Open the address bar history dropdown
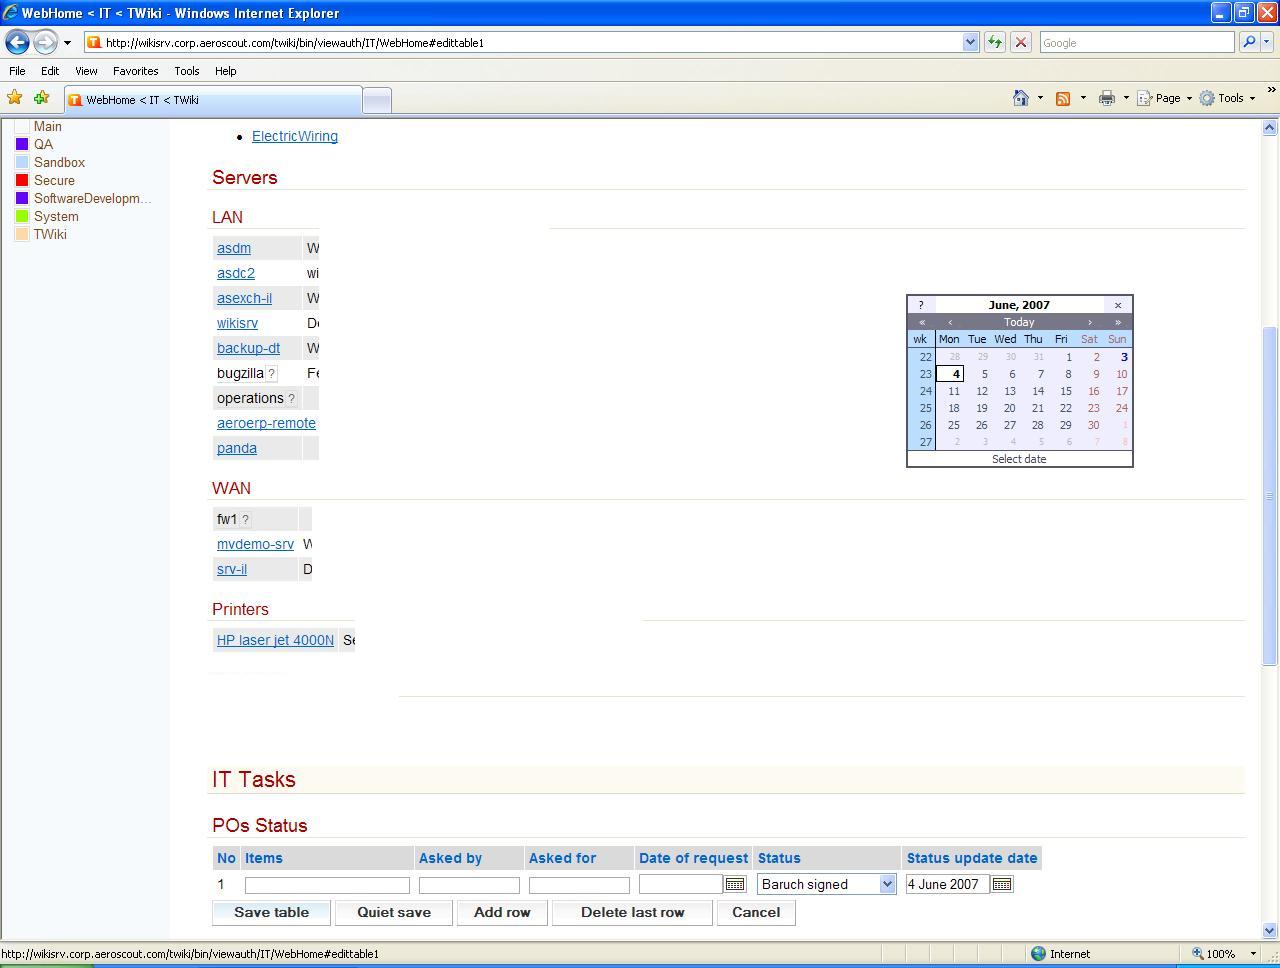1280x968 pixels. point(970,42)
